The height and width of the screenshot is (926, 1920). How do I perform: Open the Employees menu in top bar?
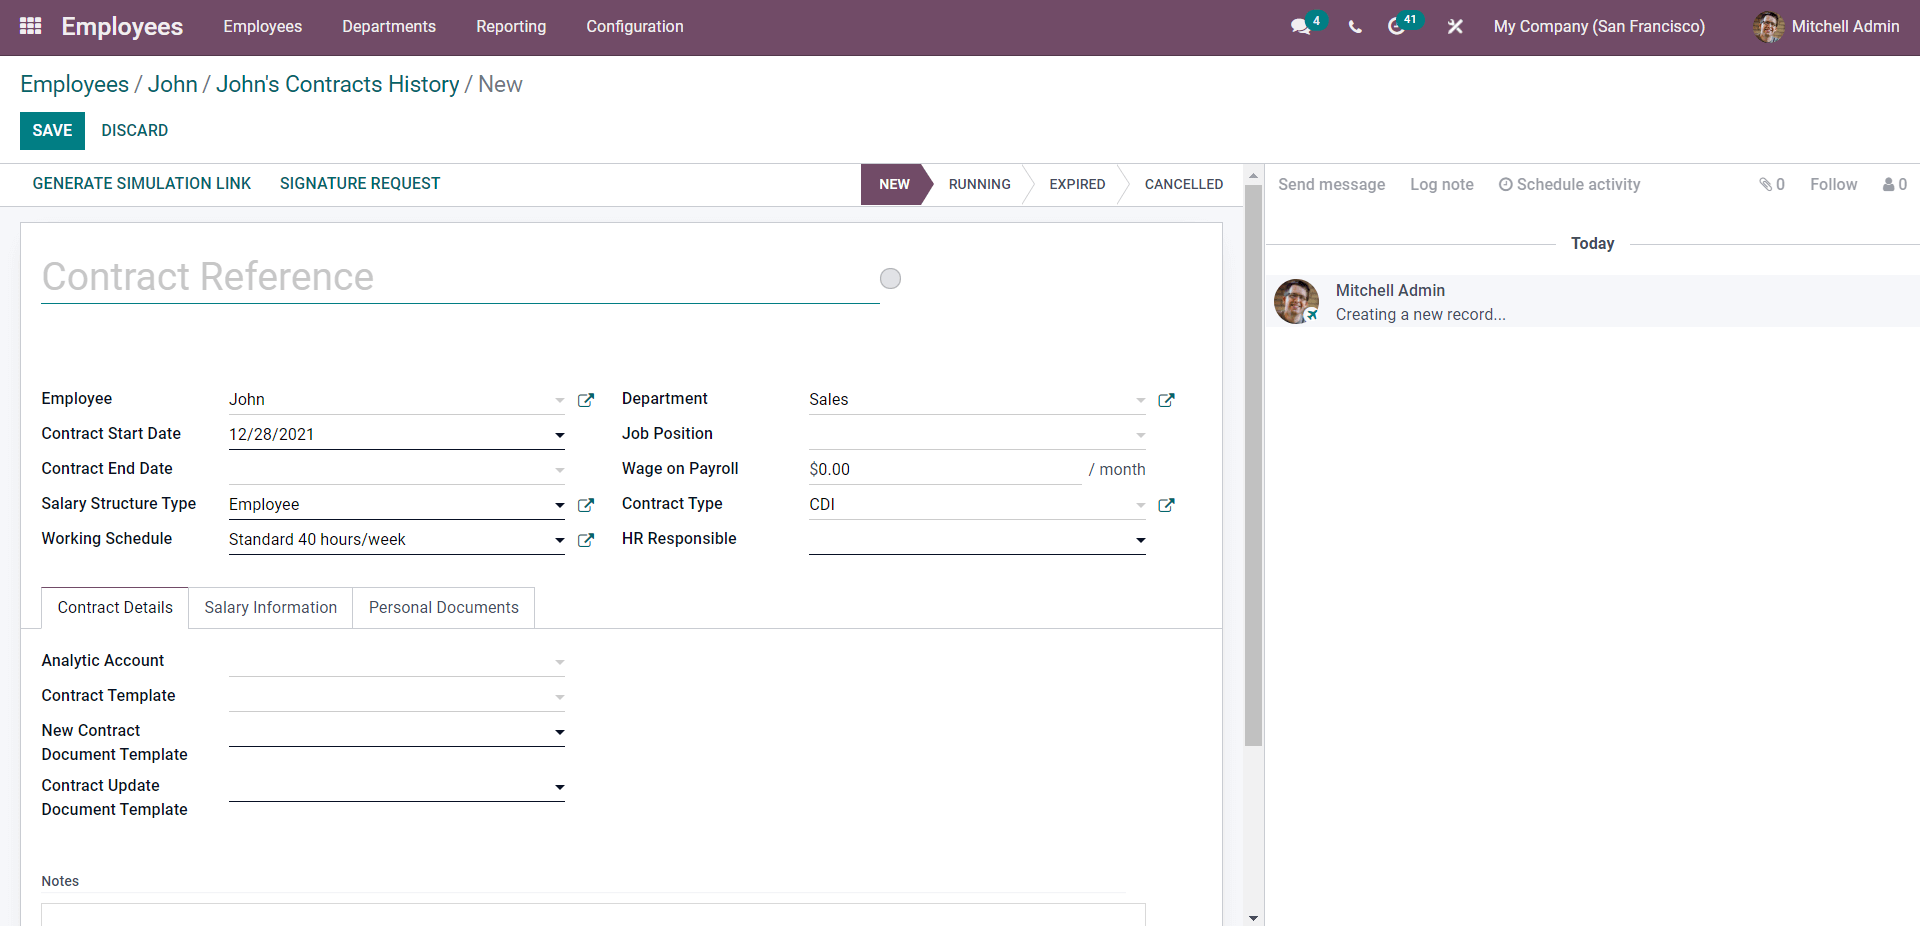click(x=262, y=27)
